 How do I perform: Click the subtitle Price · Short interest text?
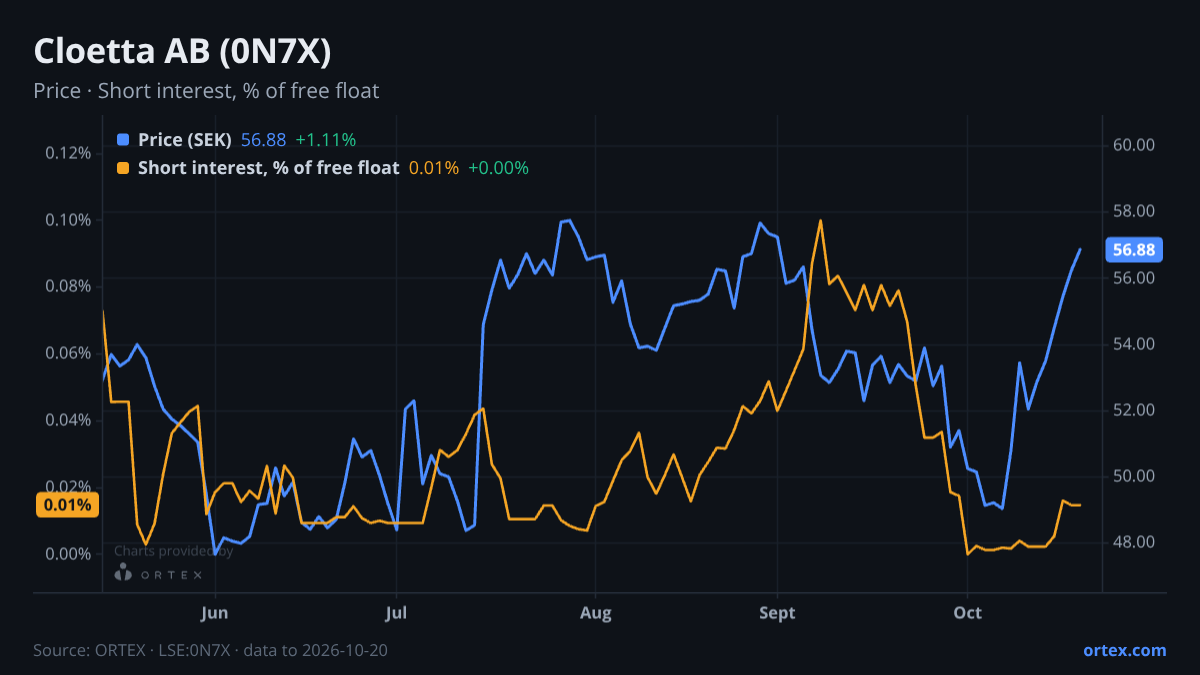[206, 91]
